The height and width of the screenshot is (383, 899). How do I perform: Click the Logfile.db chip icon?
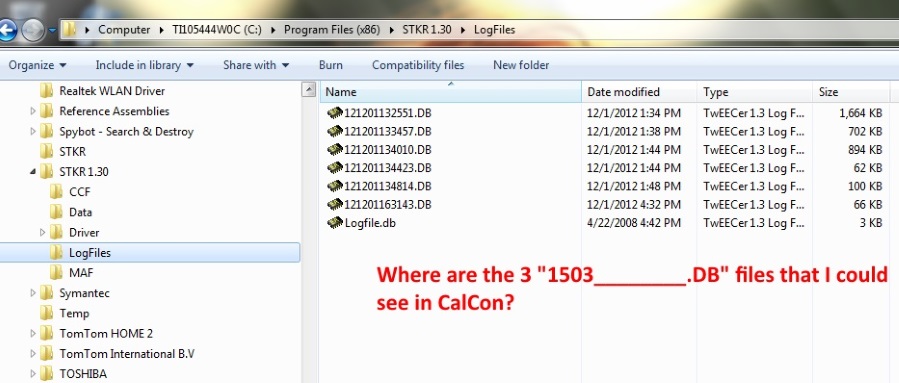click(x=335, y=223)
